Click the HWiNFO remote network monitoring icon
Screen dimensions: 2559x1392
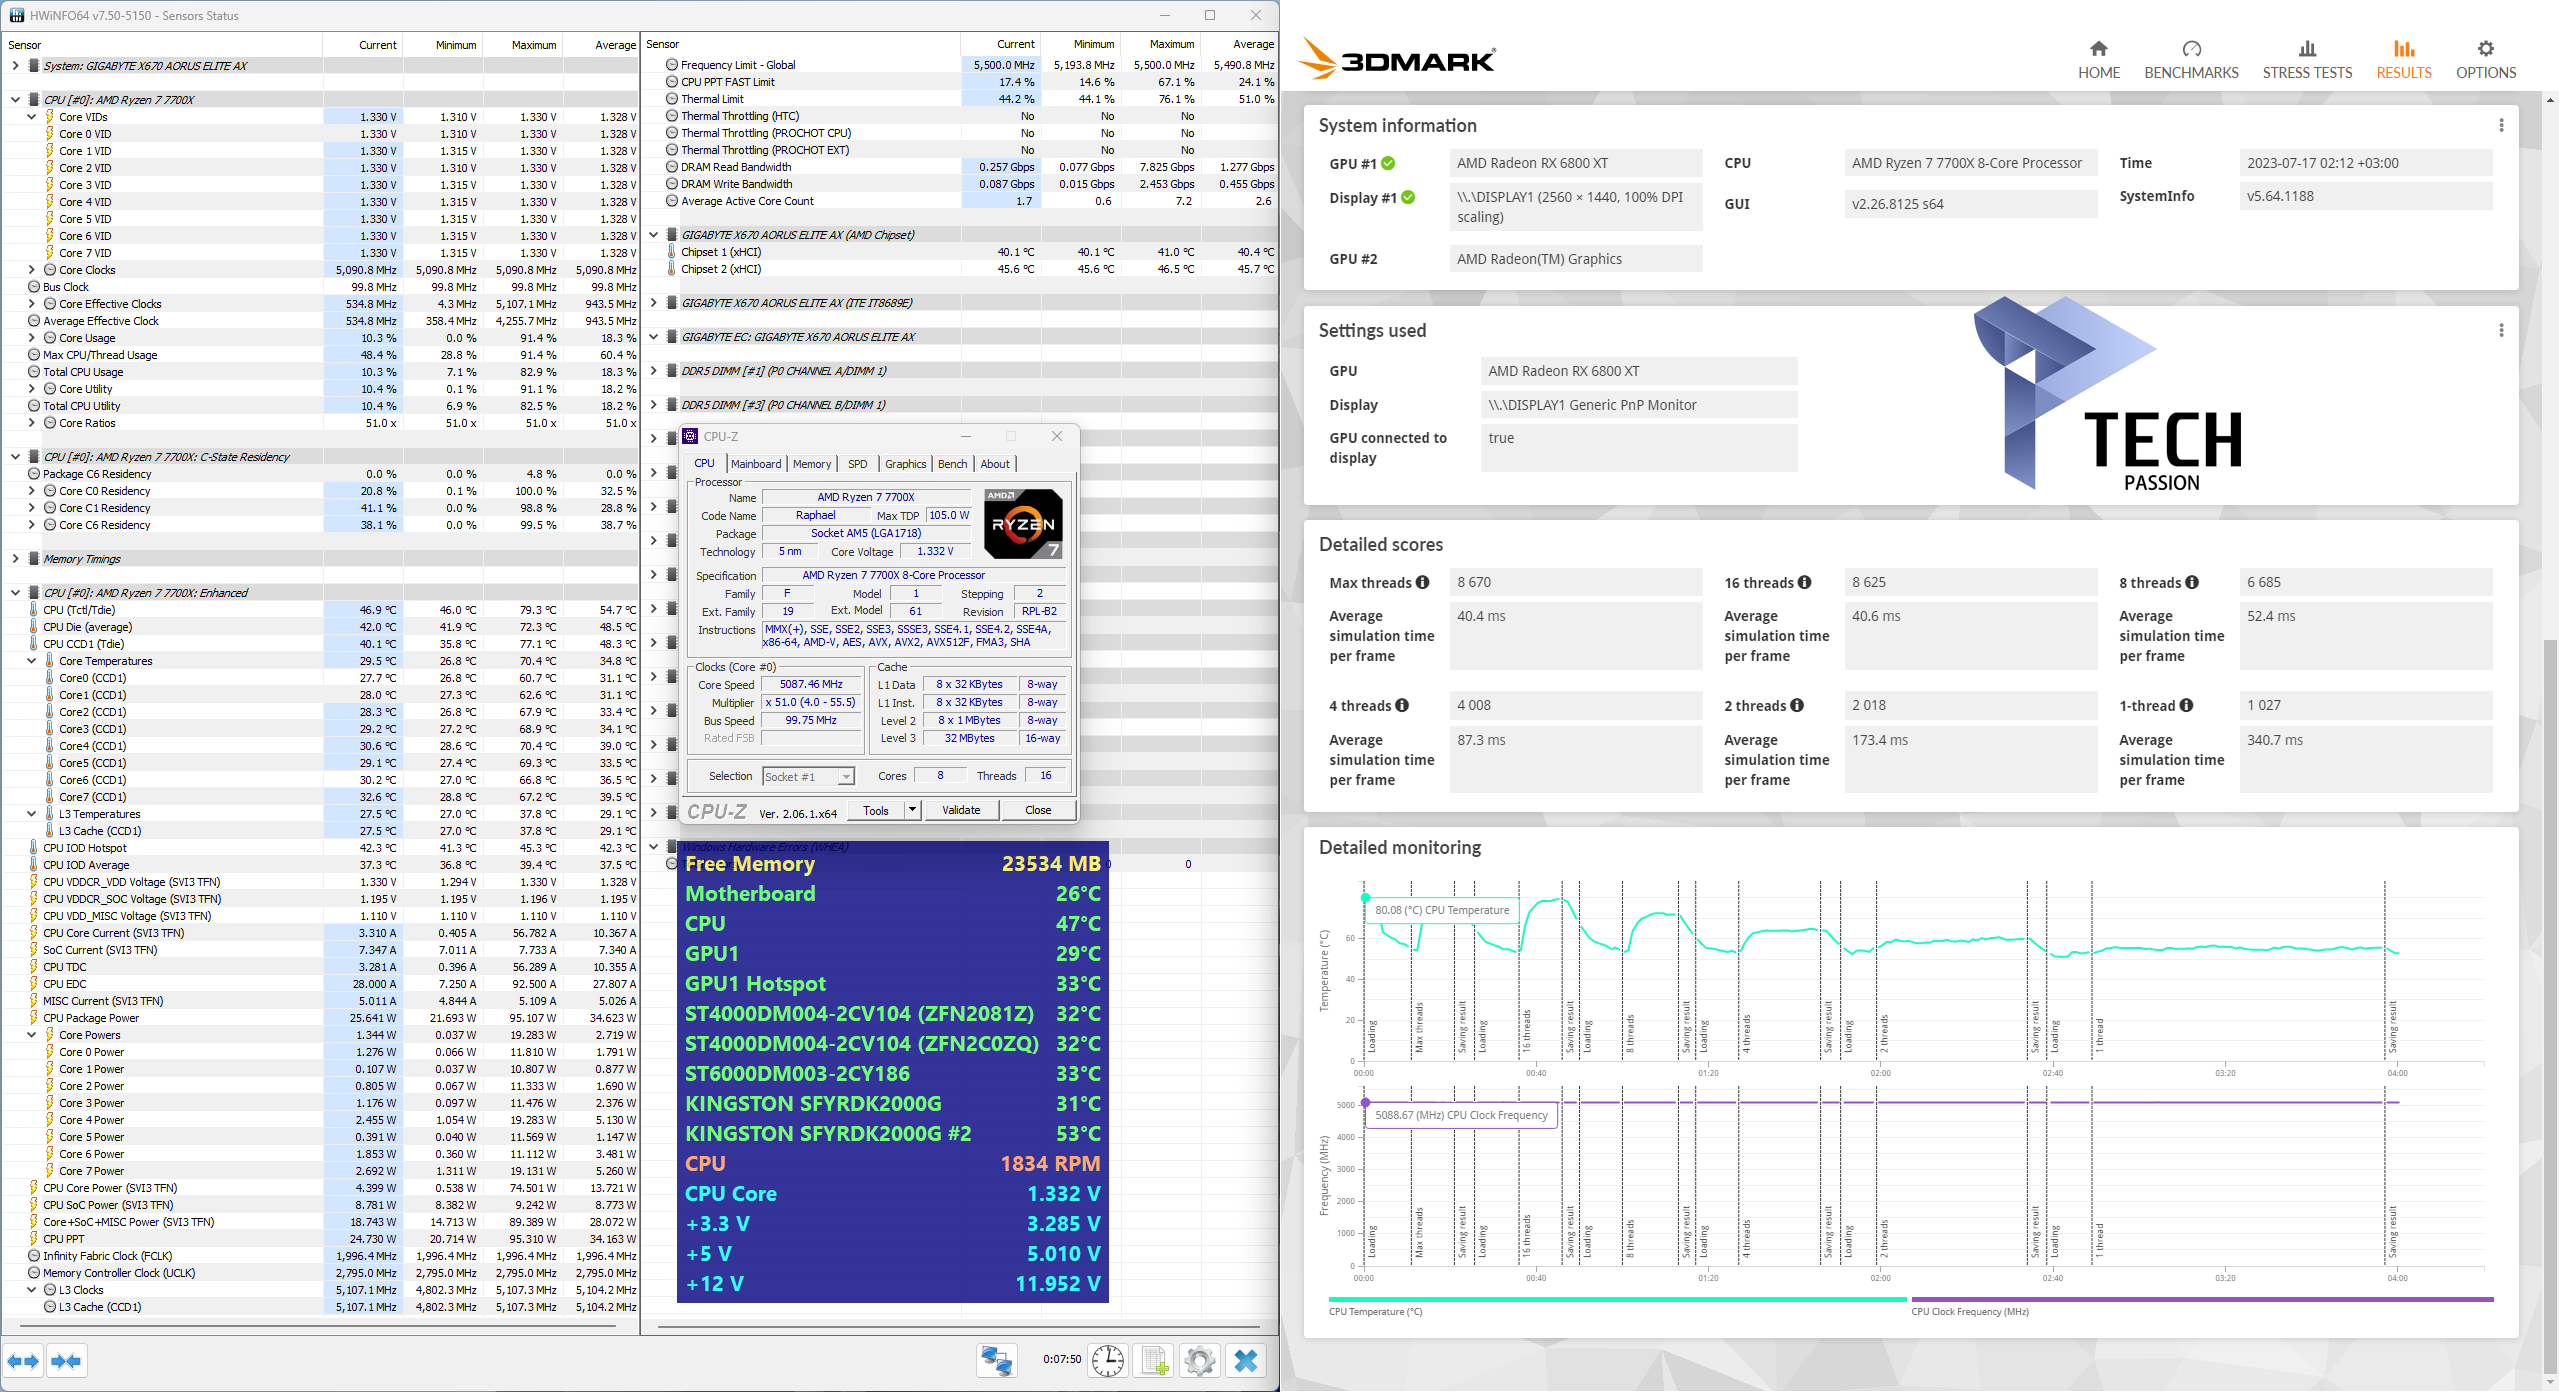(x=996, y=1361)
